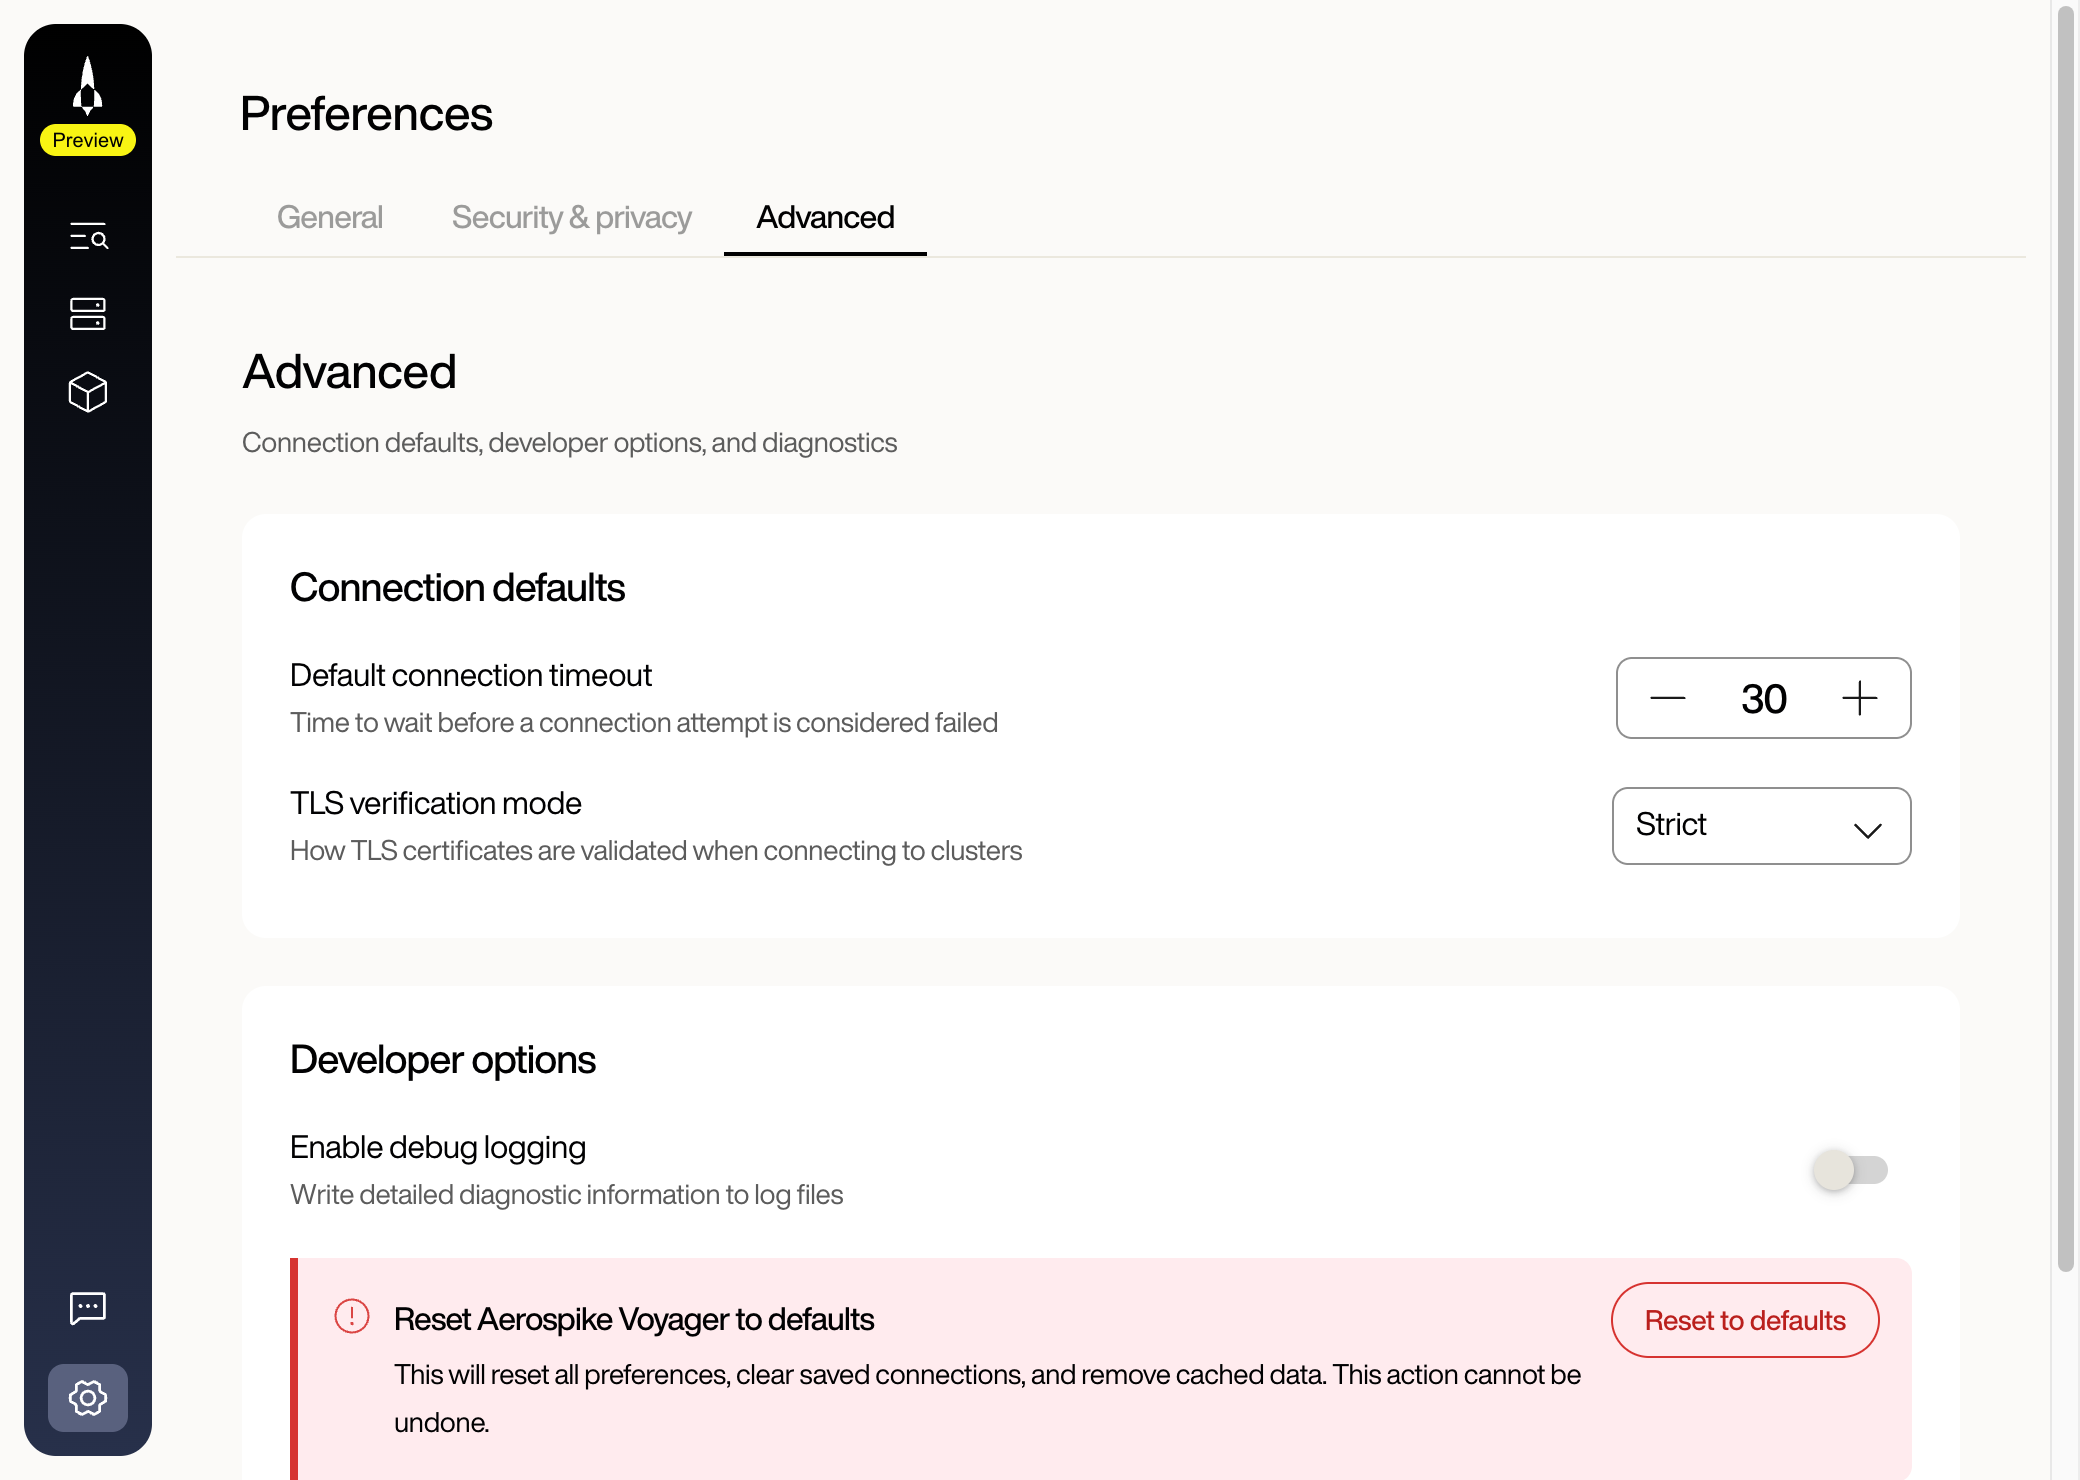Click the 'Reset Aerospike Voyager to defaults' heading
The image size is (2080, 1480).
pyautogui.click(x=634, y=1319)
